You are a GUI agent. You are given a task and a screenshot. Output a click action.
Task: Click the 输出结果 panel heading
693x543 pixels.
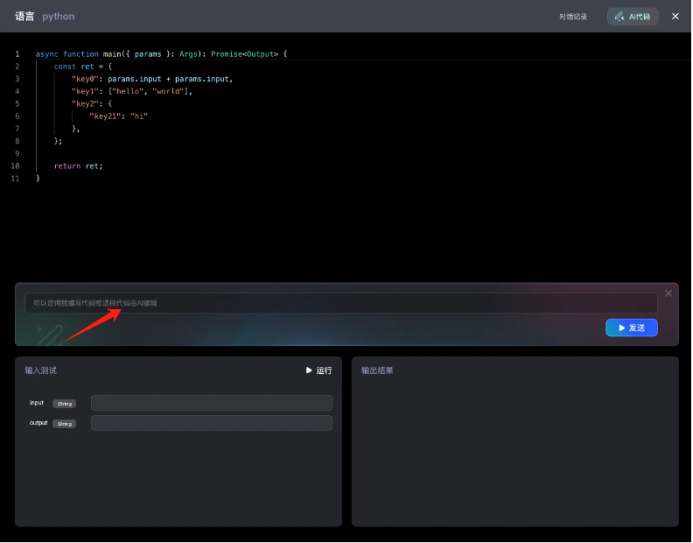click(x=377, y=370)
